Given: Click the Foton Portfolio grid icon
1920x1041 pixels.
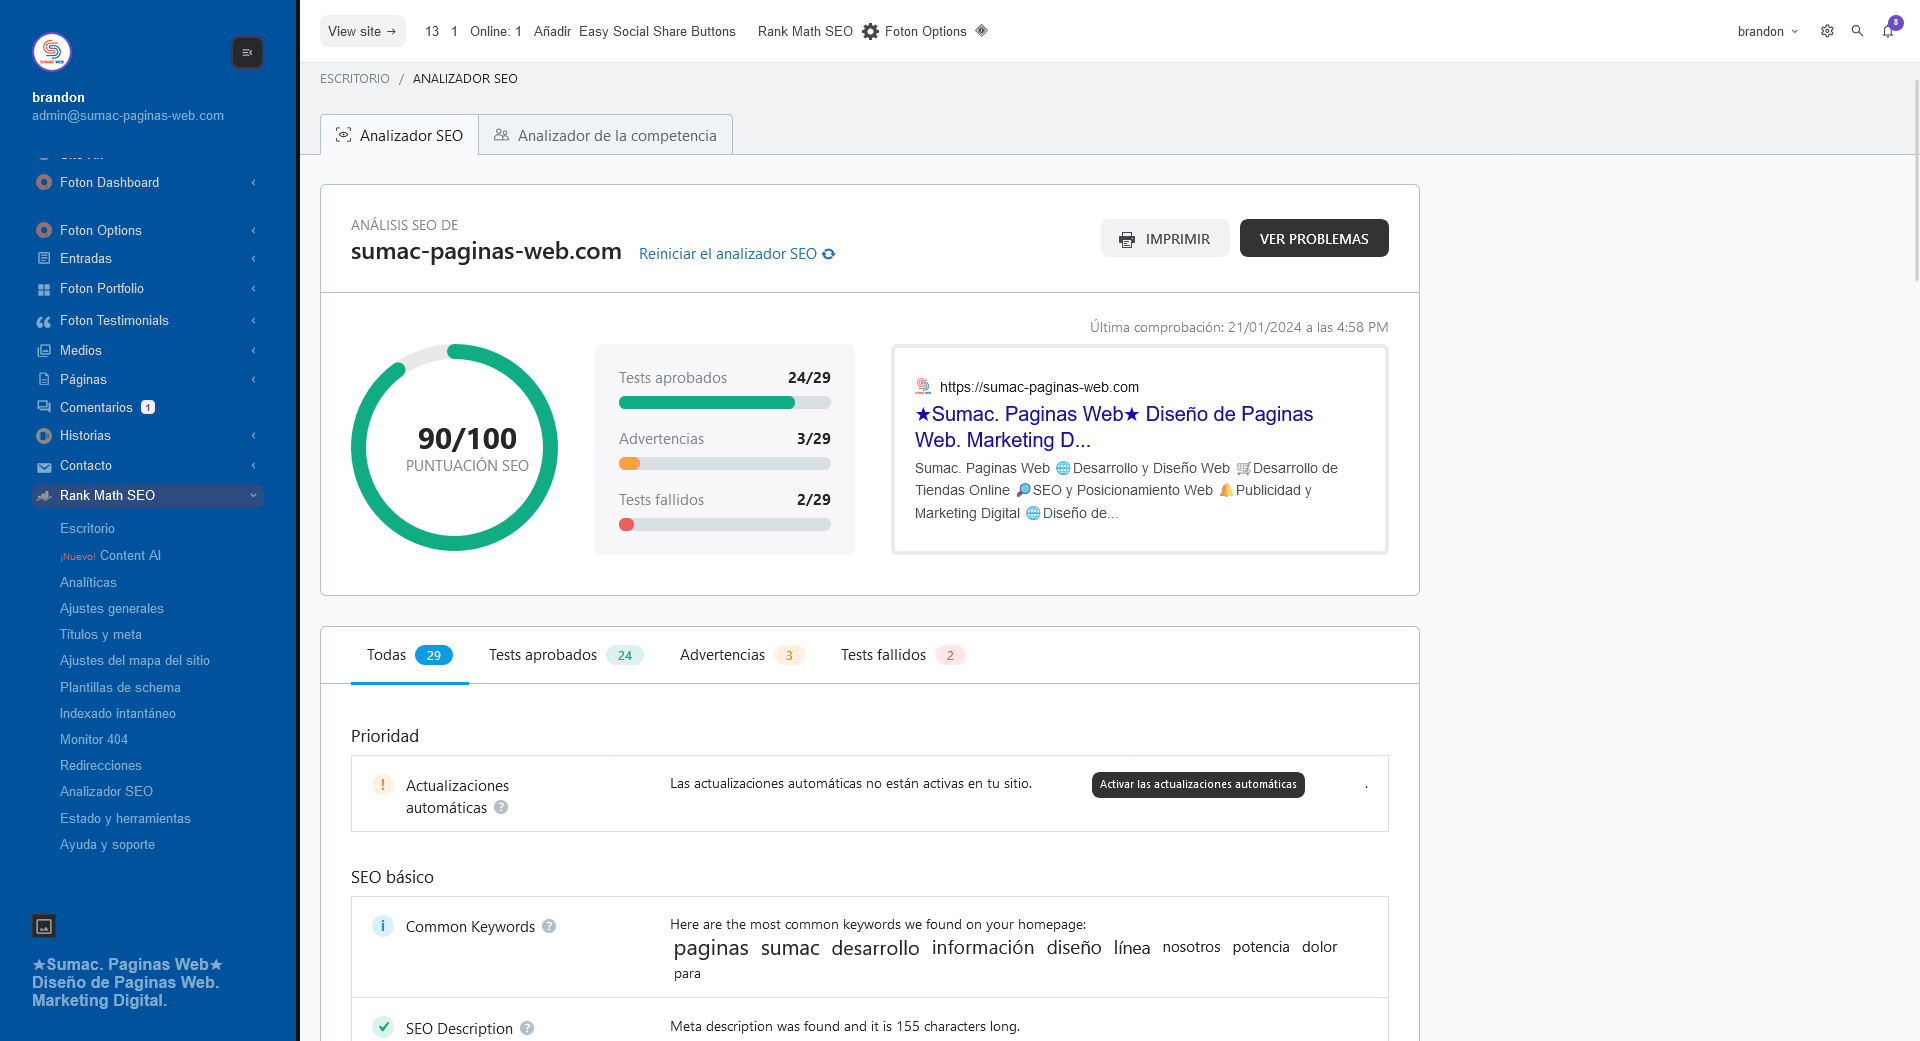Looking at the screenshot, I should 44,289.
